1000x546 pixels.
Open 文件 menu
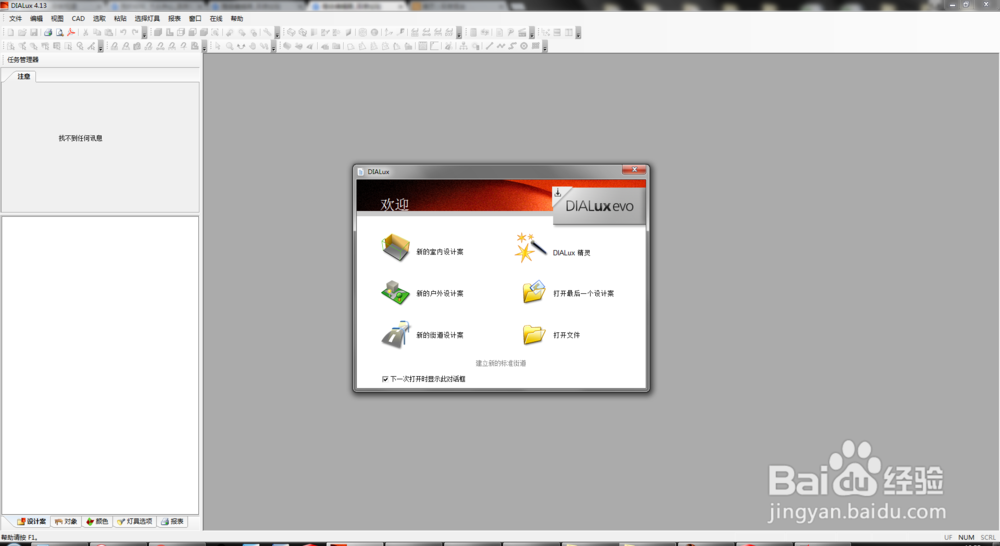[x=15, y=18]
